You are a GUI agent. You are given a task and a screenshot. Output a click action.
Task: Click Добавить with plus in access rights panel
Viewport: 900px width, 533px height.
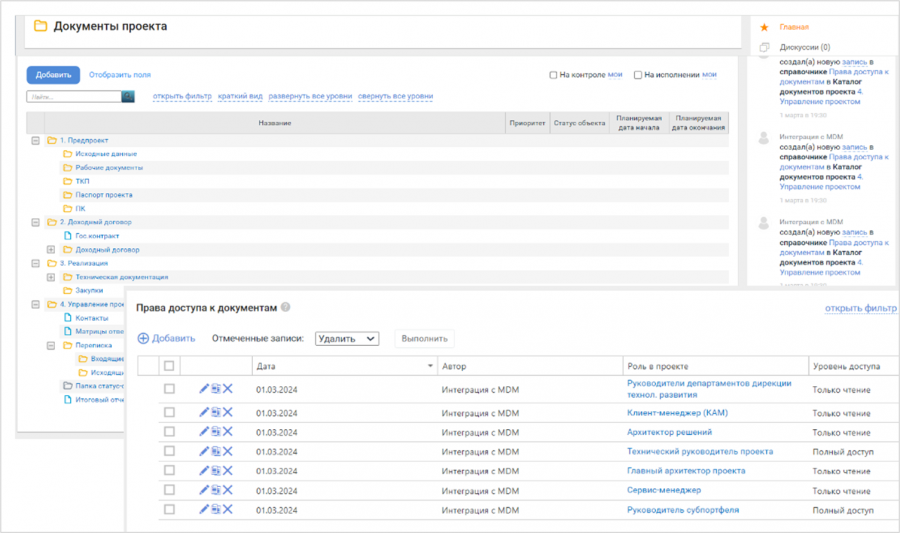pos(166,339)
